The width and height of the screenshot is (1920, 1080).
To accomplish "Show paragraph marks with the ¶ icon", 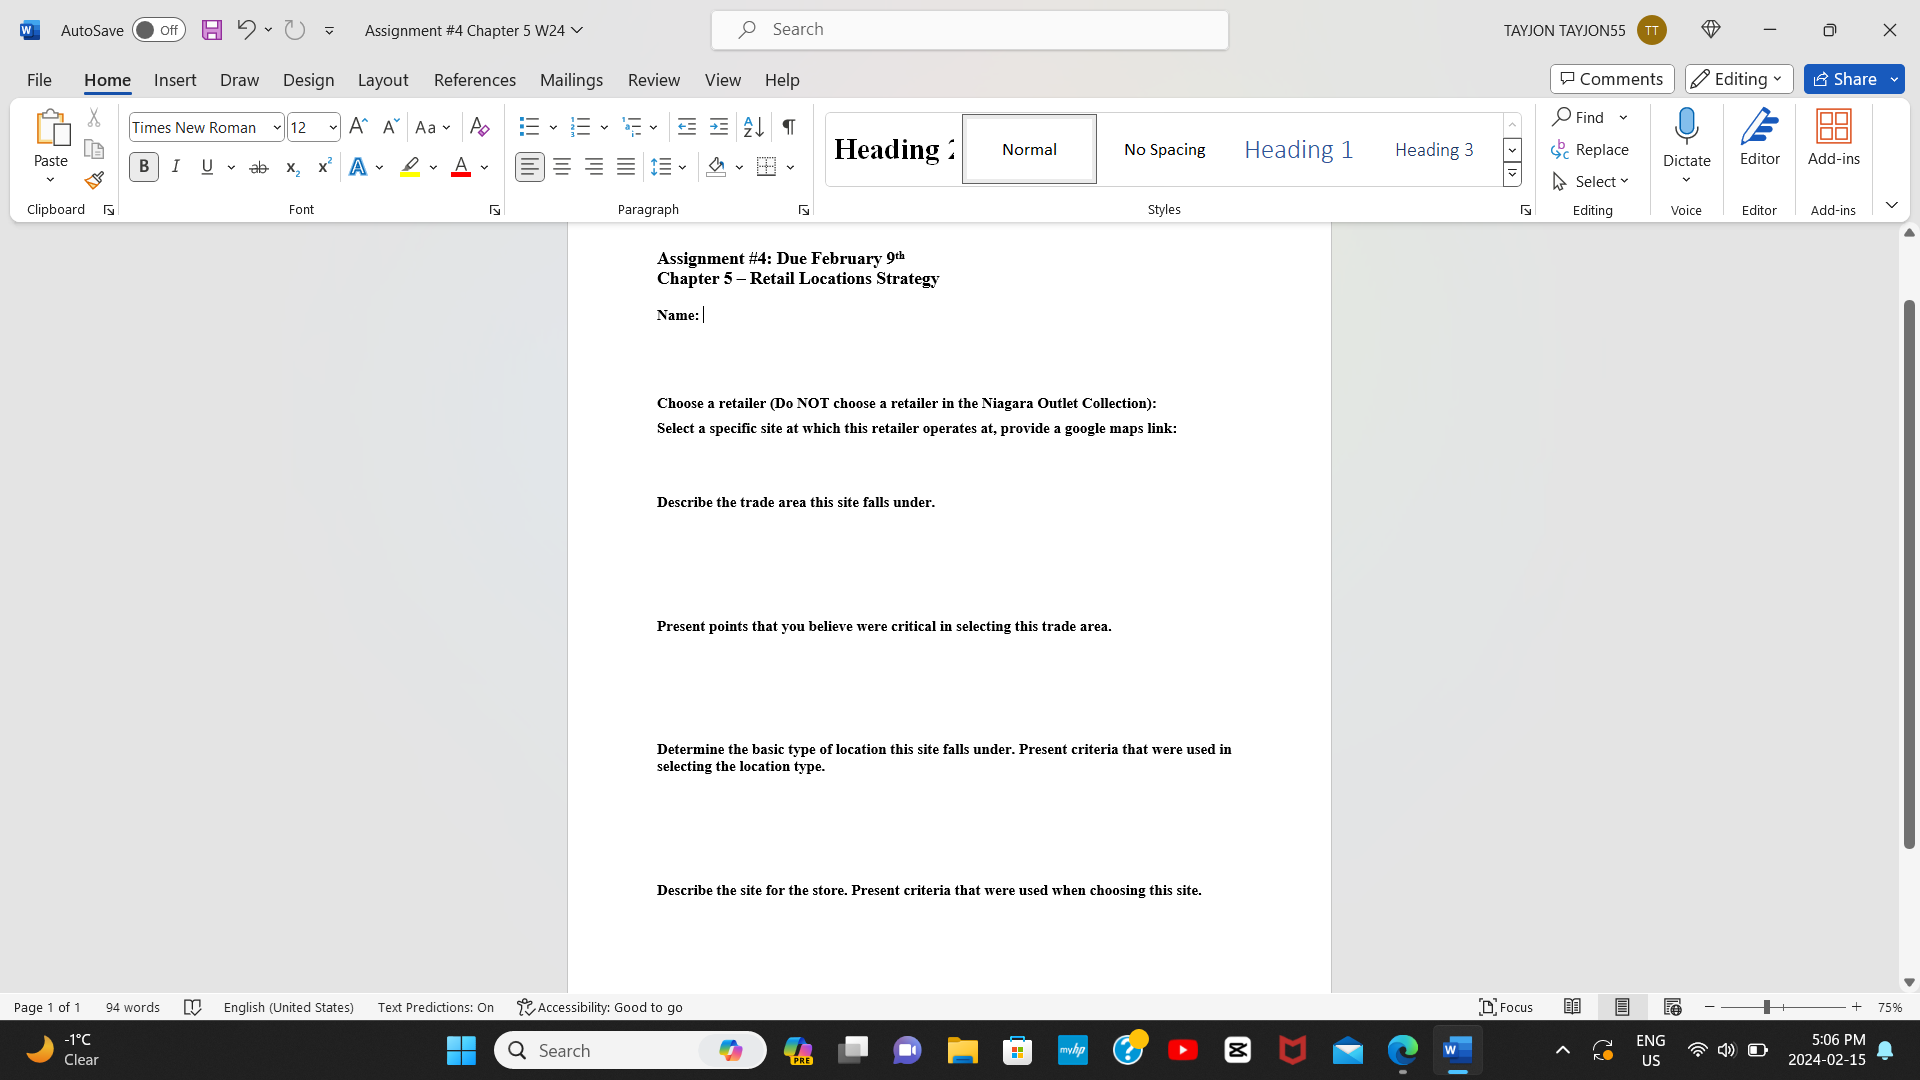I will (788, 127).
